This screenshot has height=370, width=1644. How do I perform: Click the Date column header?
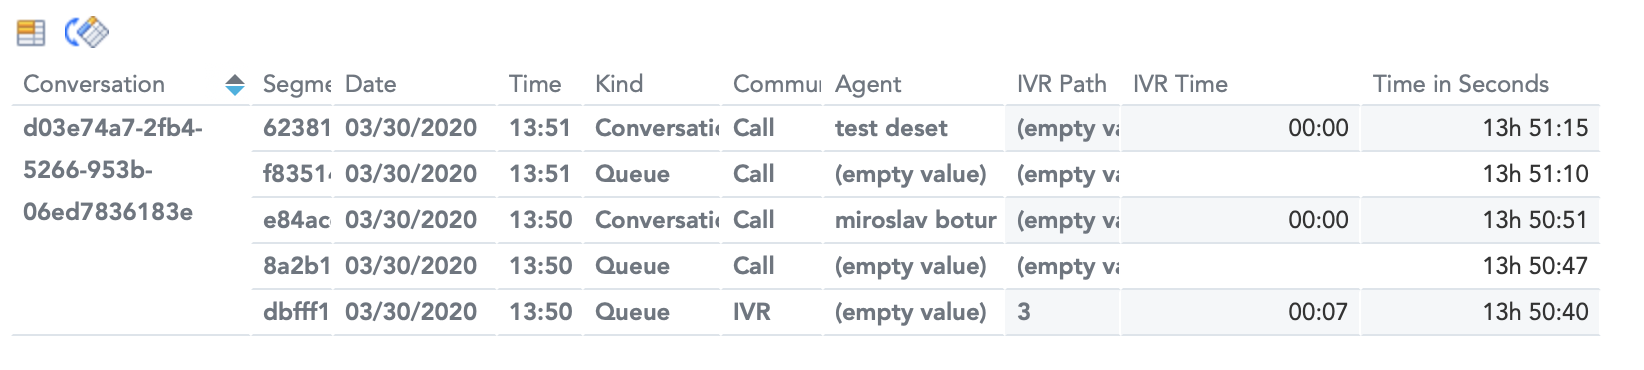[x=371, y=84]
